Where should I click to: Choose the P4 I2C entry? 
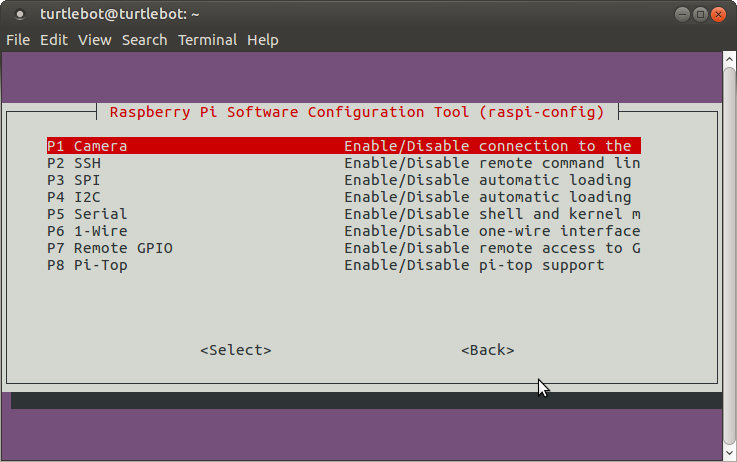[x=74, y=197]
